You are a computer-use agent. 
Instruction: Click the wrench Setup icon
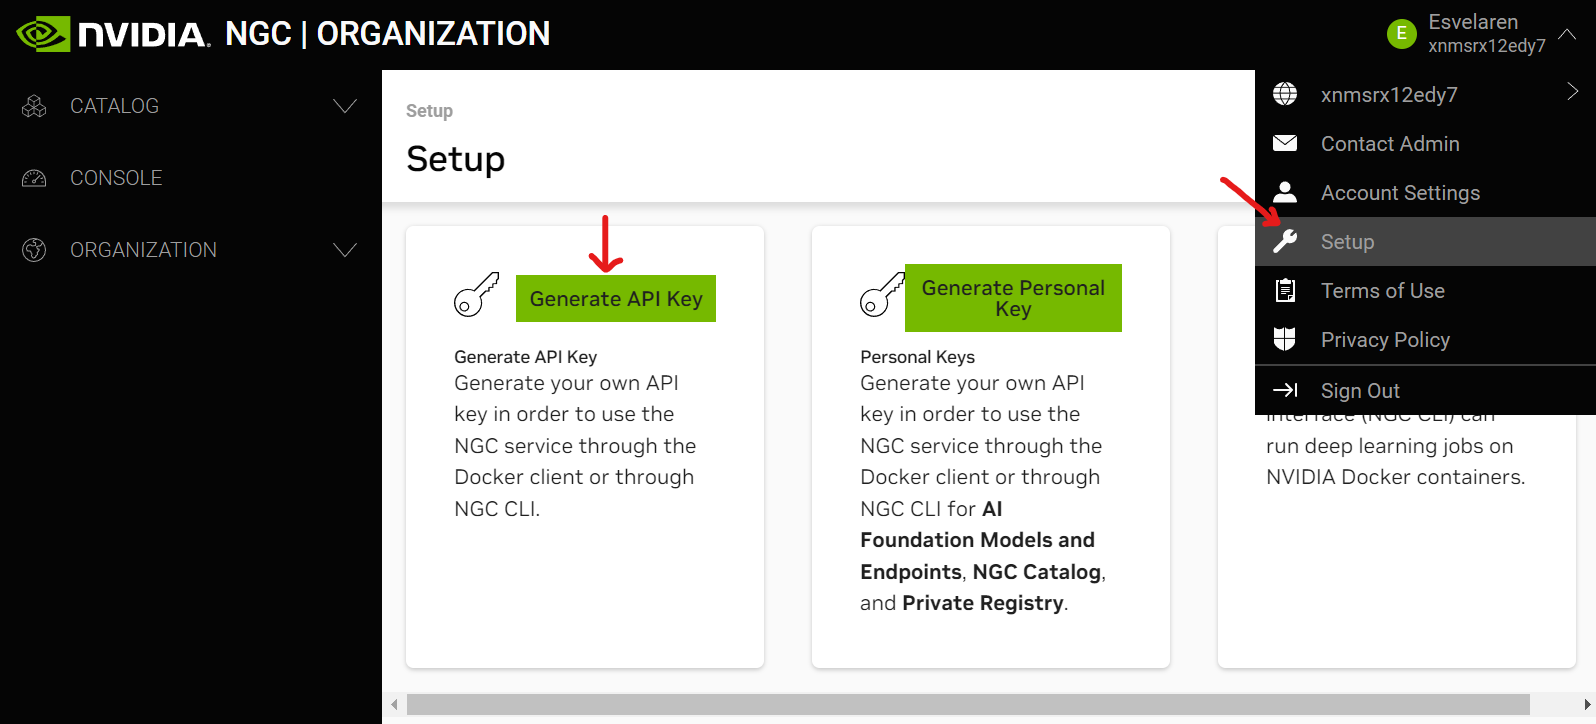(1285, 241)
